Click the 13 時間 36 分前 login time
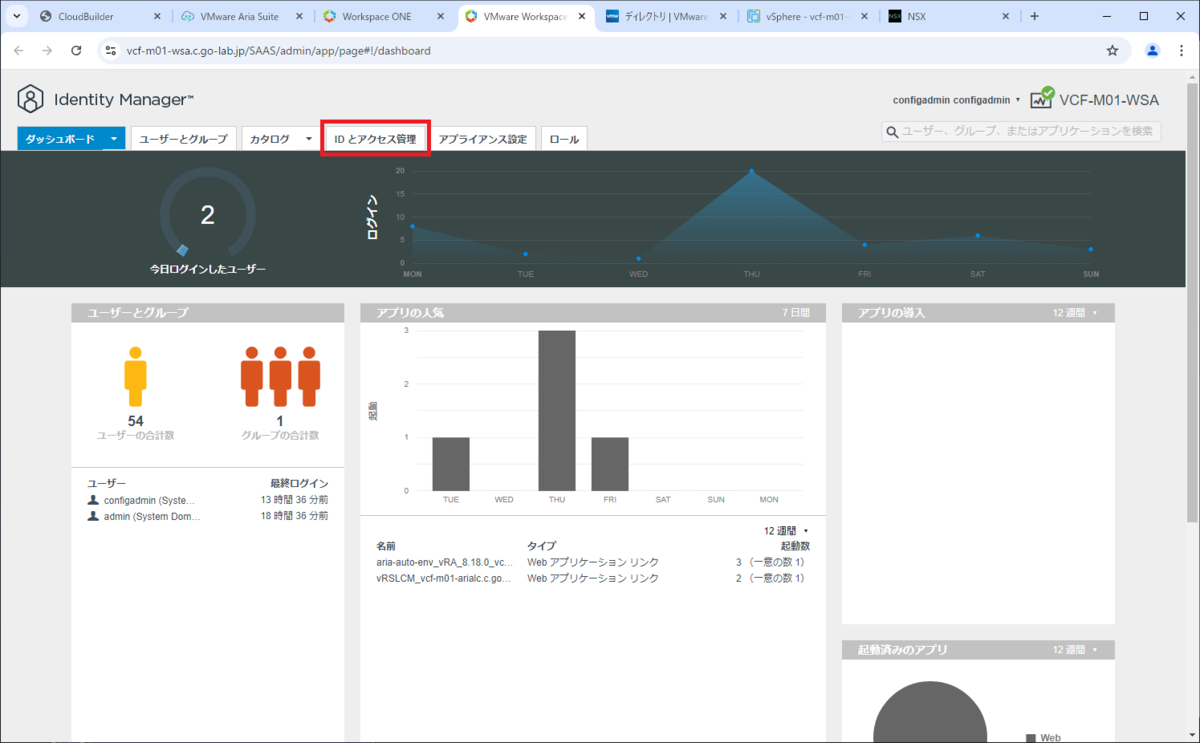 [295, 500]
